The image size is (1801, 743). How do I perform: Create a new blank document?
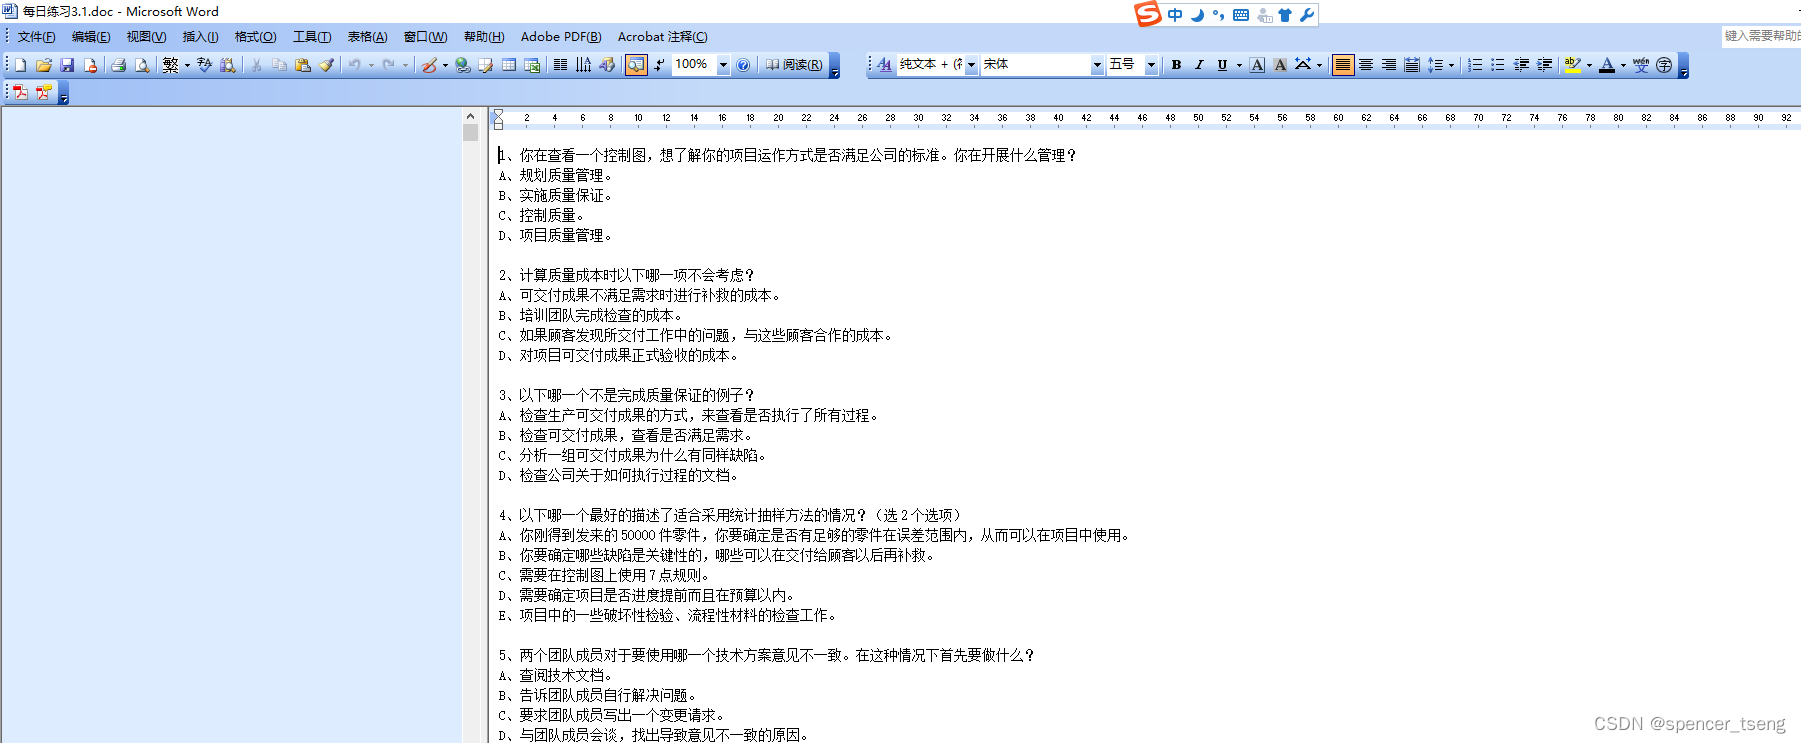click(x=20, y=65)
